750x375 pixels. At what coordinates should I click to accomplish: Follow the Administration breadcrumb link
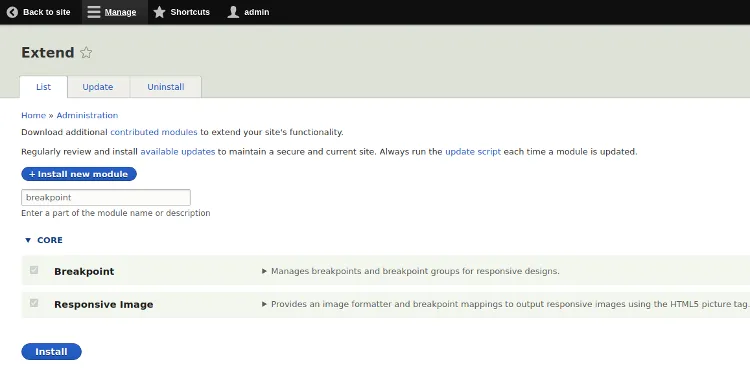[87, 115]
